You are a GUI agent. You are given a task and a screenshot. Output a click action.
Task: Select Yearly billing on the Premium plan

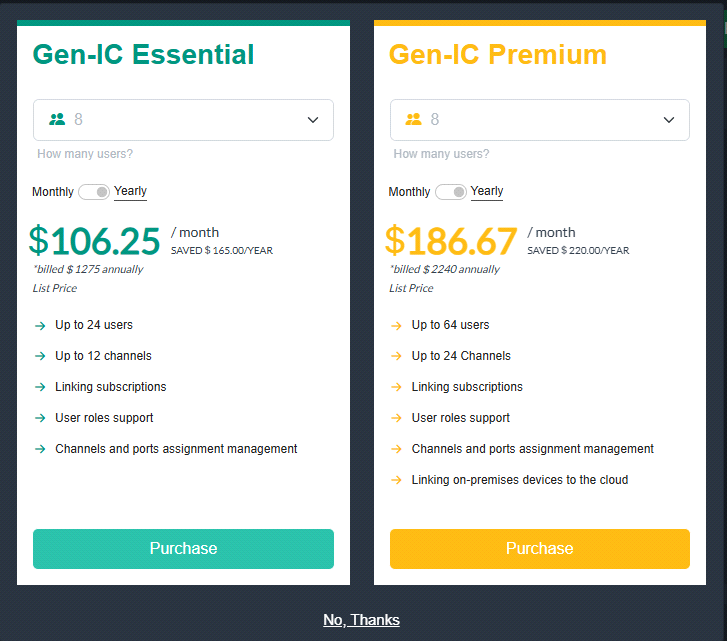point(487,191)
